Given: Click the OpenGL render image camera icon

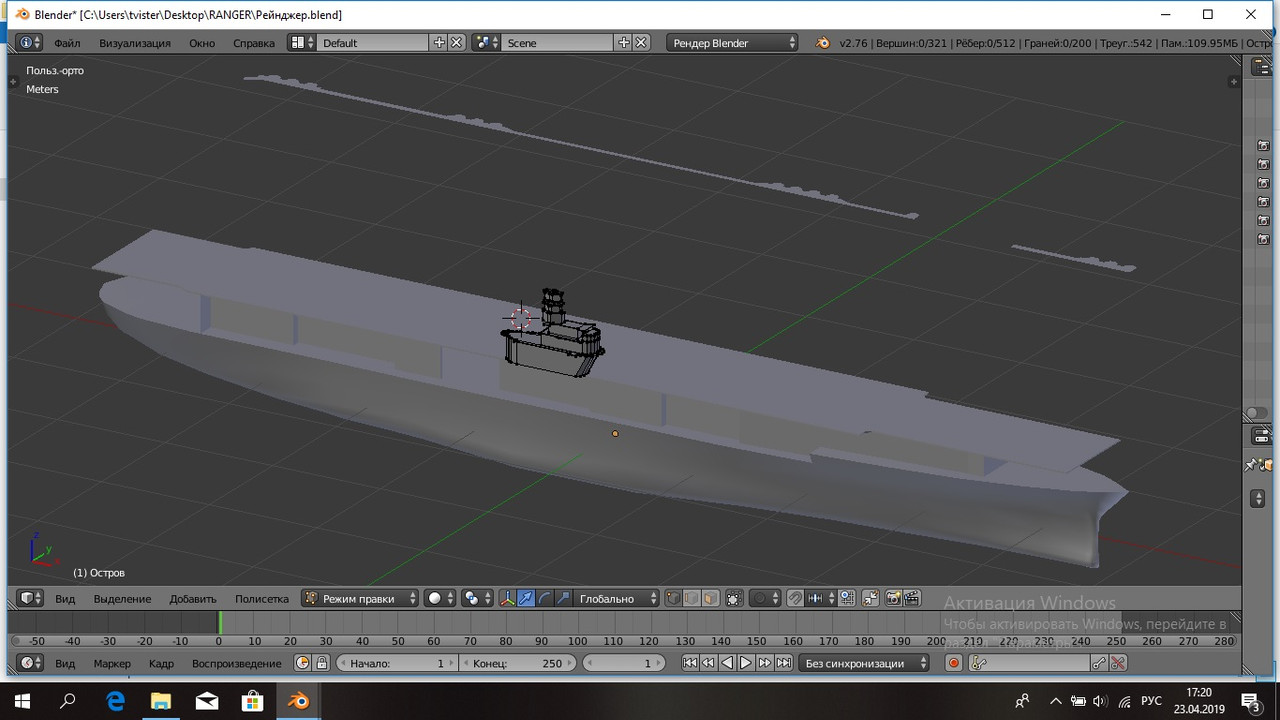Looking at the screenshot, I should [893, 599].
